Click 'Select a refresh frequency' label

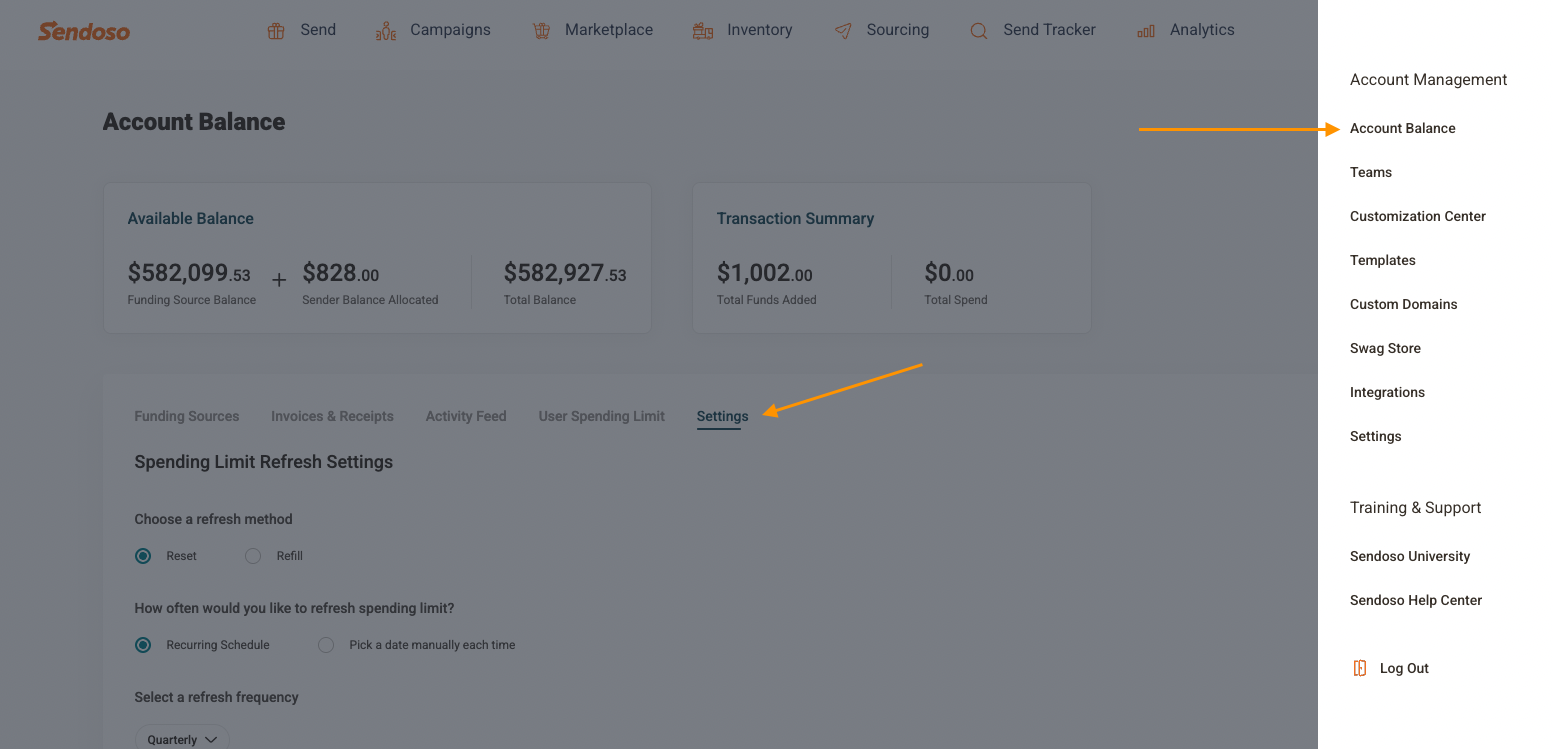(x=217, y=697)
